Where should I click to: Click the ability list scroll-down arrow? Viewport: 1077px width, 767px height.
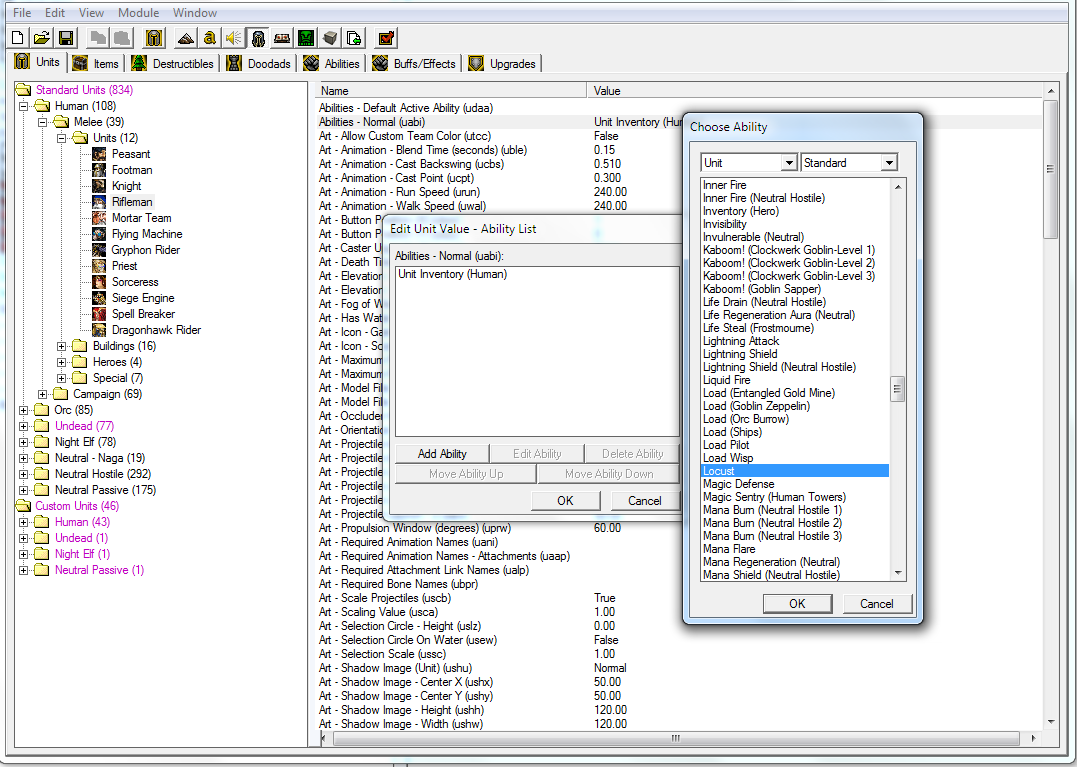(898, 573)
